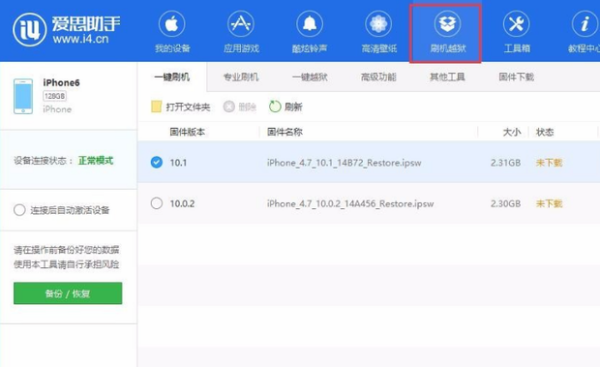
Task: Click 正常模式 connection status text
Action: [96, 161]
